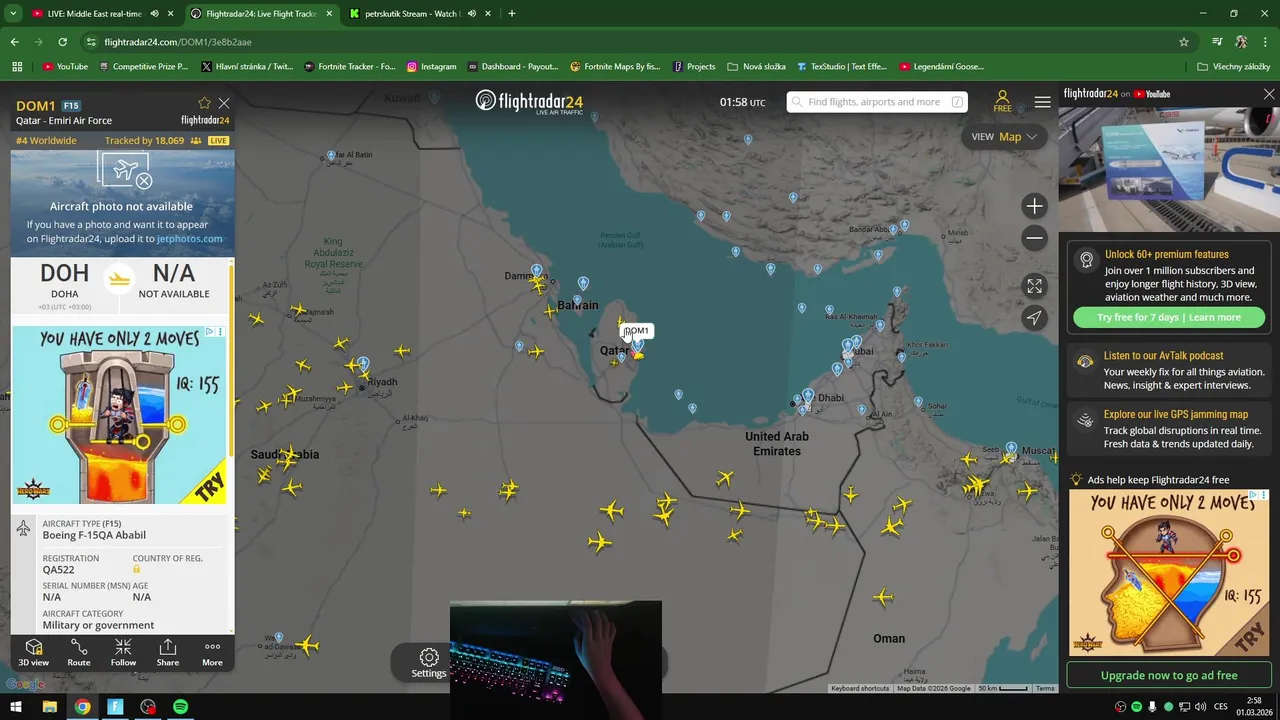The height and width of the screenshot is (720, 1280).
Task: Open the map Settings gear
Action: coord(429,662)
